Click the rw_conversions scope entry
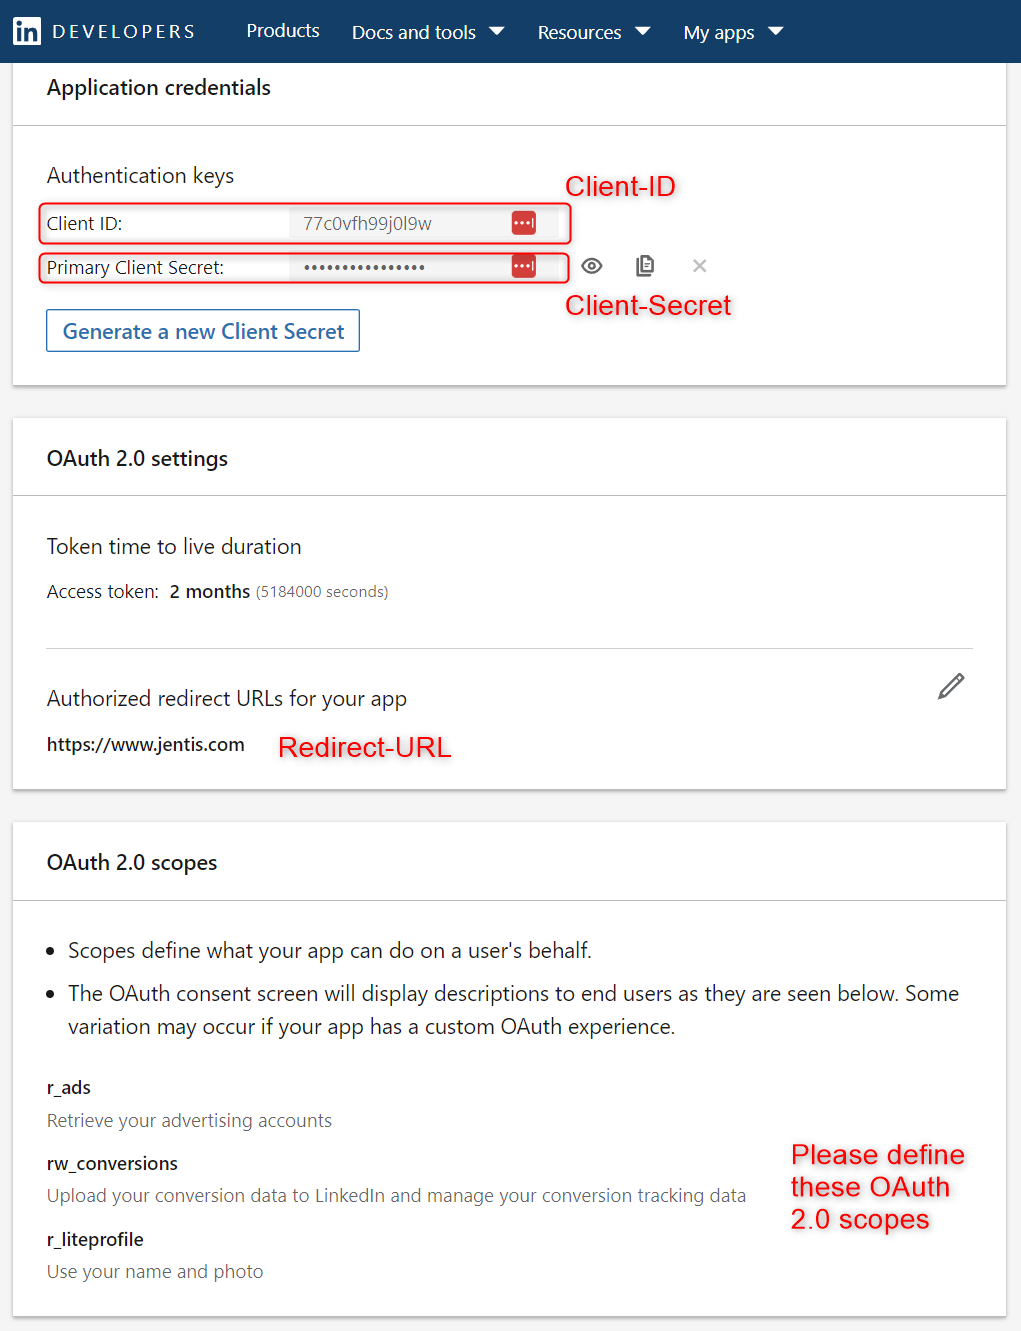The width and height of the screenshot is (1021, 1331). point(112,1163)
